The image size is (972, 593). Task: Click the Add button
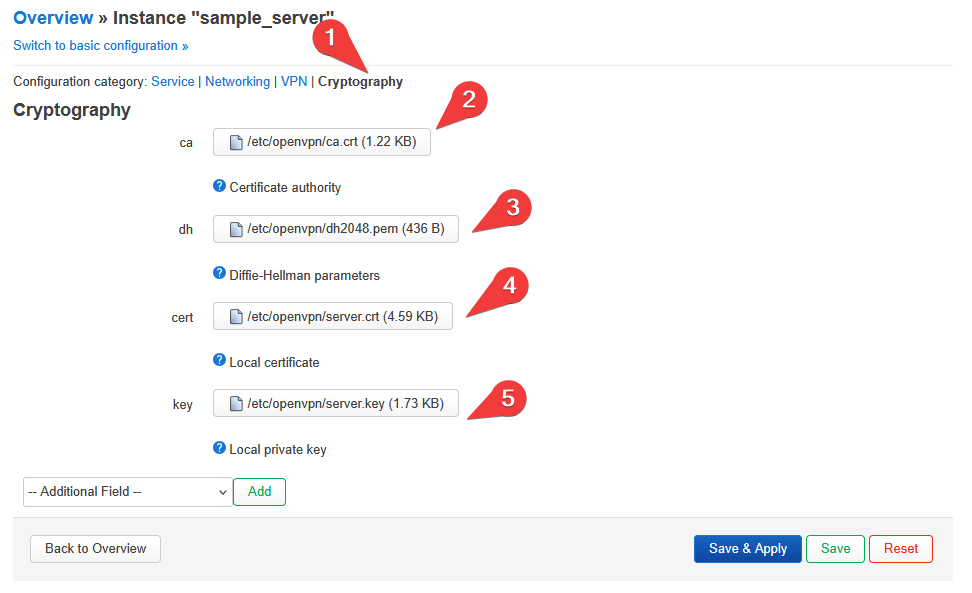click(x=259, y=492)
